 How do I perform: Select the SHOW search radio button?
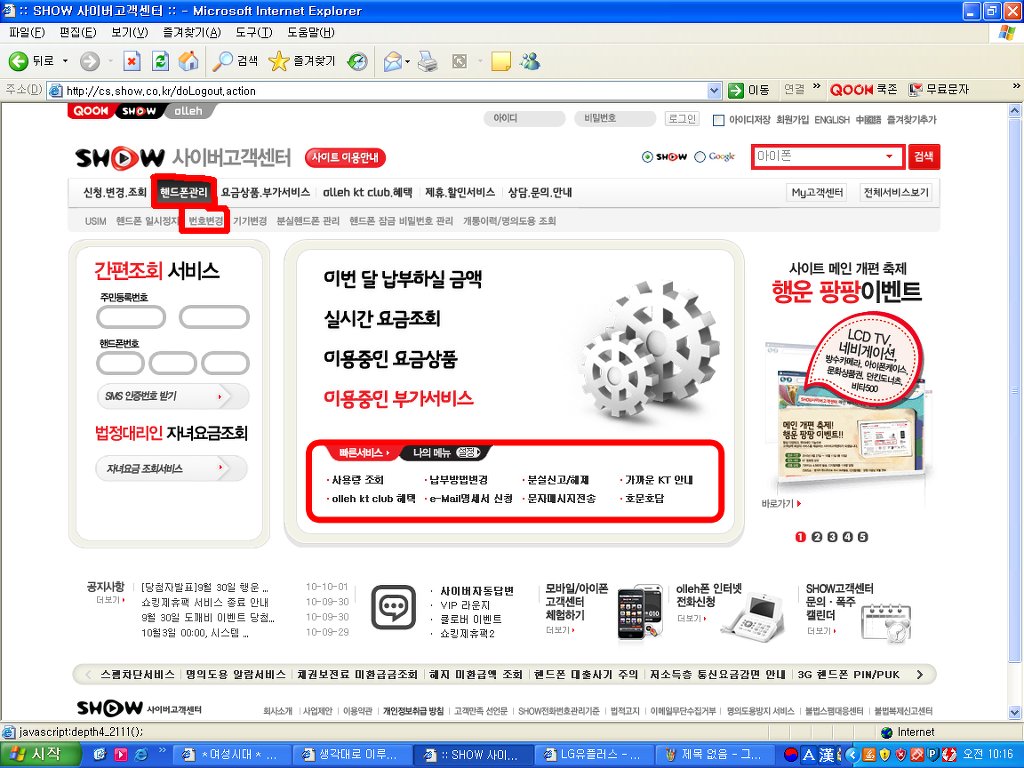coord(647,157)
